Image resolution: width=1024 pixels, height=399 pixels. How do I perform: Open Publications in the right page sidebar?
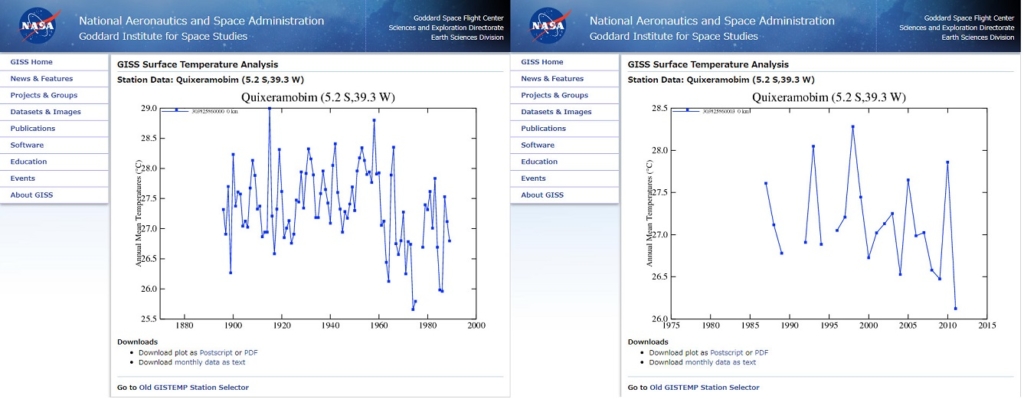tap(543, 129)
